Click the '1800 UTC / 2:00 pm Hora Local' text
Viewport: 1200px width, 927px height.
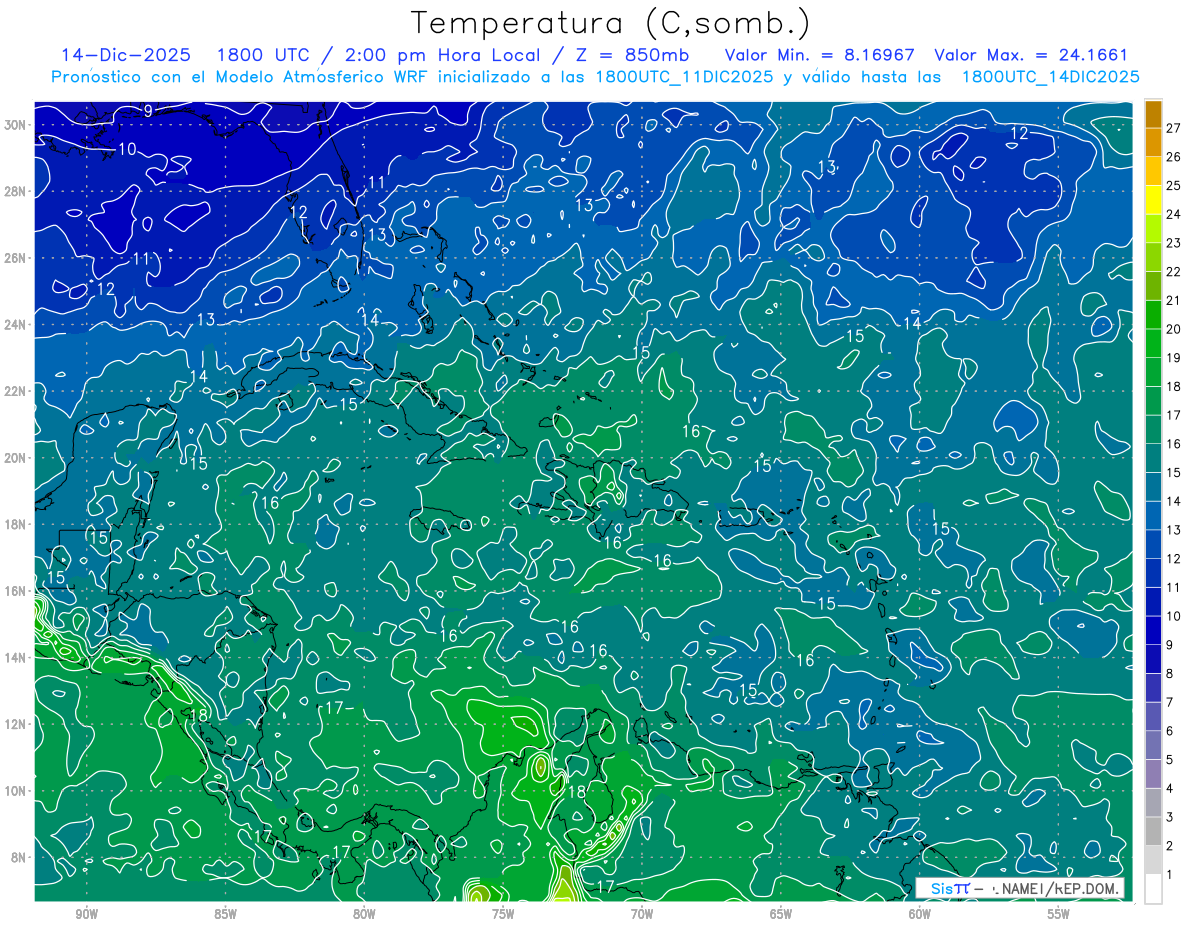coord(380,55)
